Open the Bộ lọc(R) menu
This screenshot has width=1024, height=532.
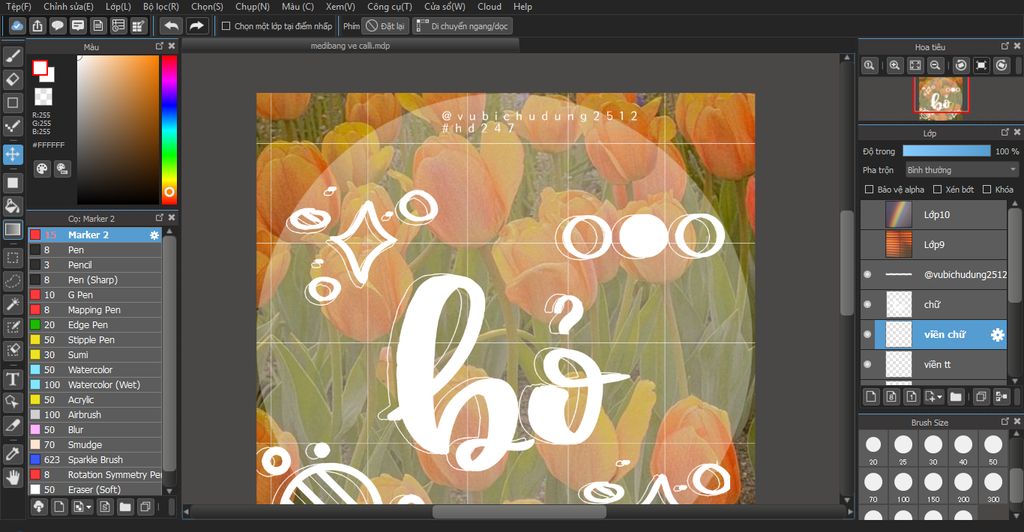click(x=161, y=7)
